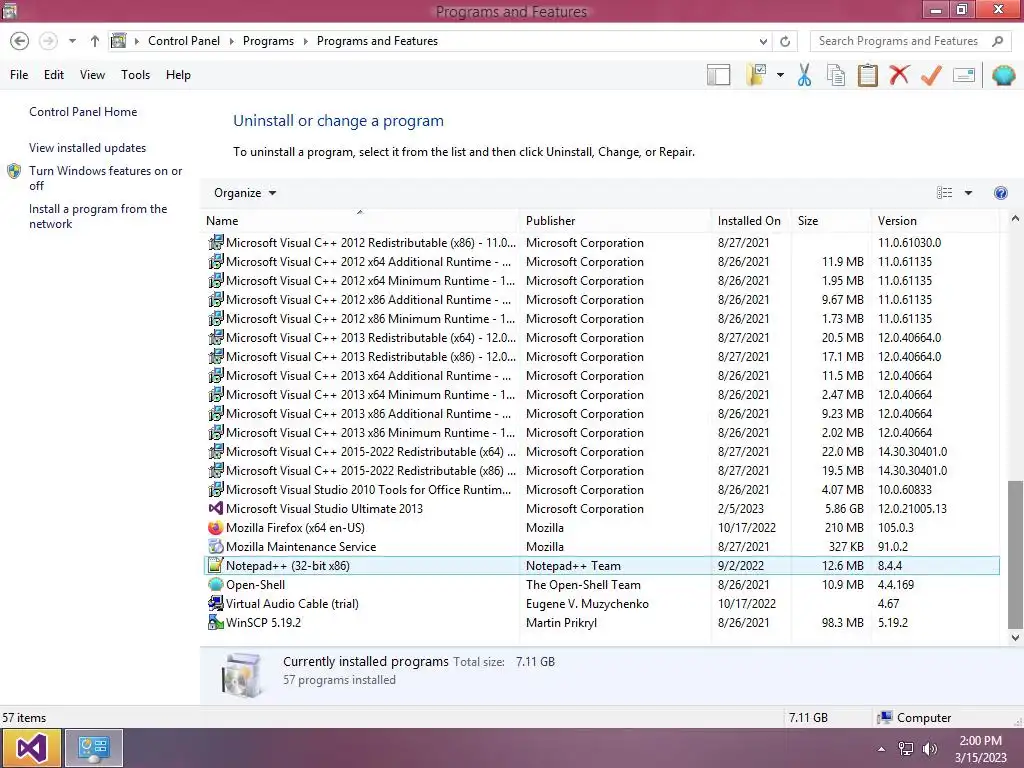Sort by the Size column header
Screen dimensions: 1024x768
[x=831, y=221]
